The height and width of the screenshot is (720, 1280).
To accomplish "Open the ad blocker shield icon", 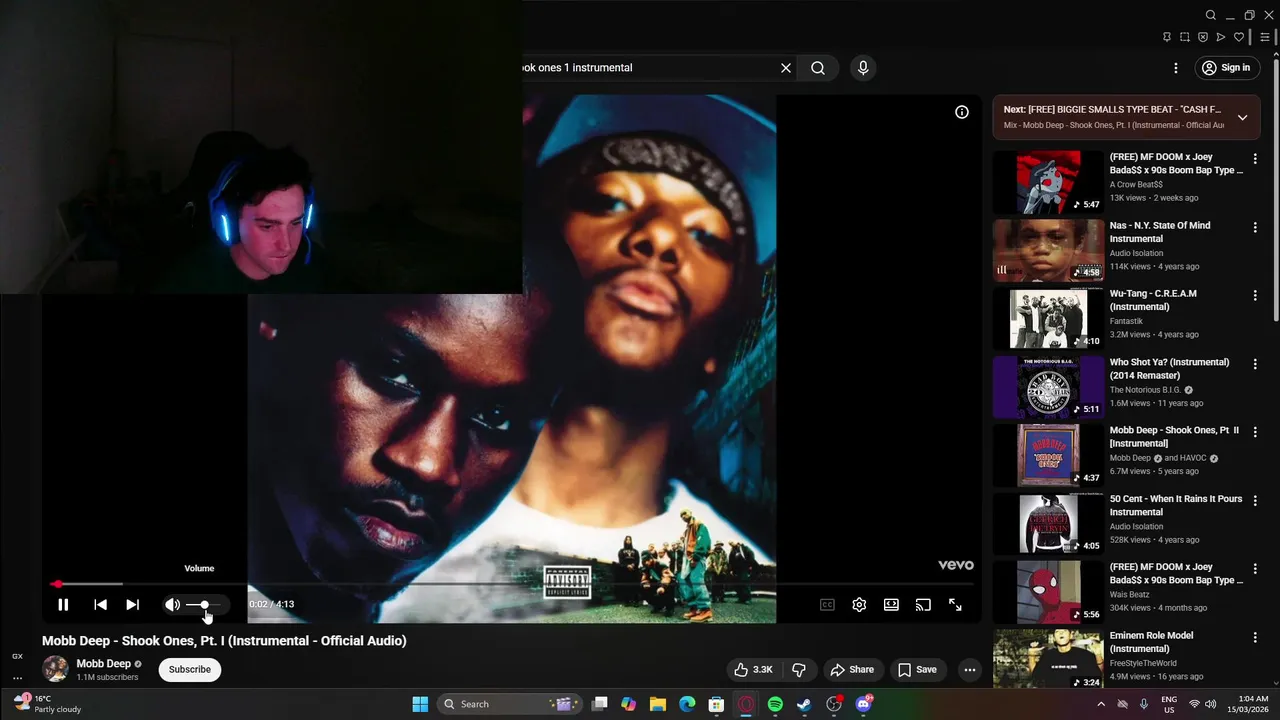I will click(x=1203, y=37).
